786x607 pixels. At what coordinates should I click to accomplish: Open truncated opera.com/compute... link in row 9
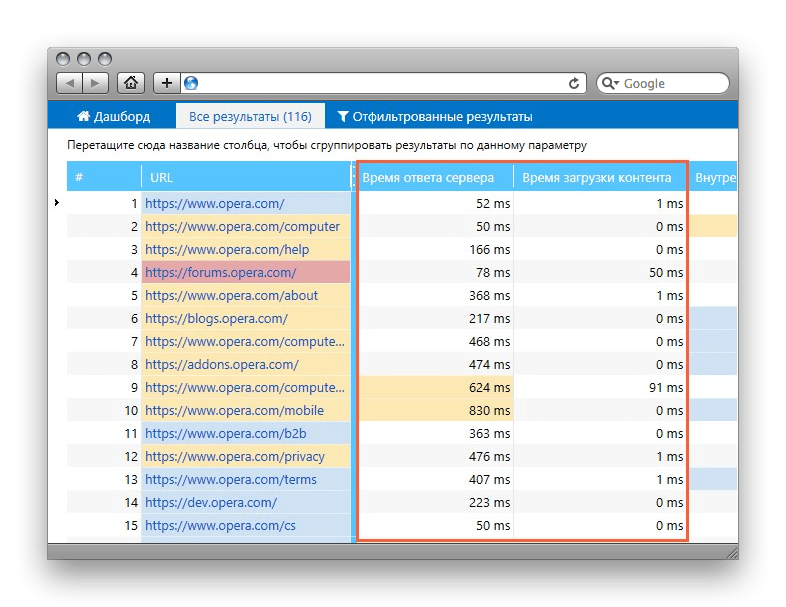[245, 388]
